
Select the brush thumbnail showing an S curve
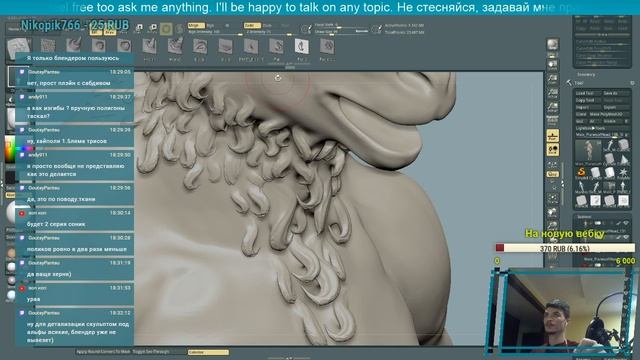[276, 47]
